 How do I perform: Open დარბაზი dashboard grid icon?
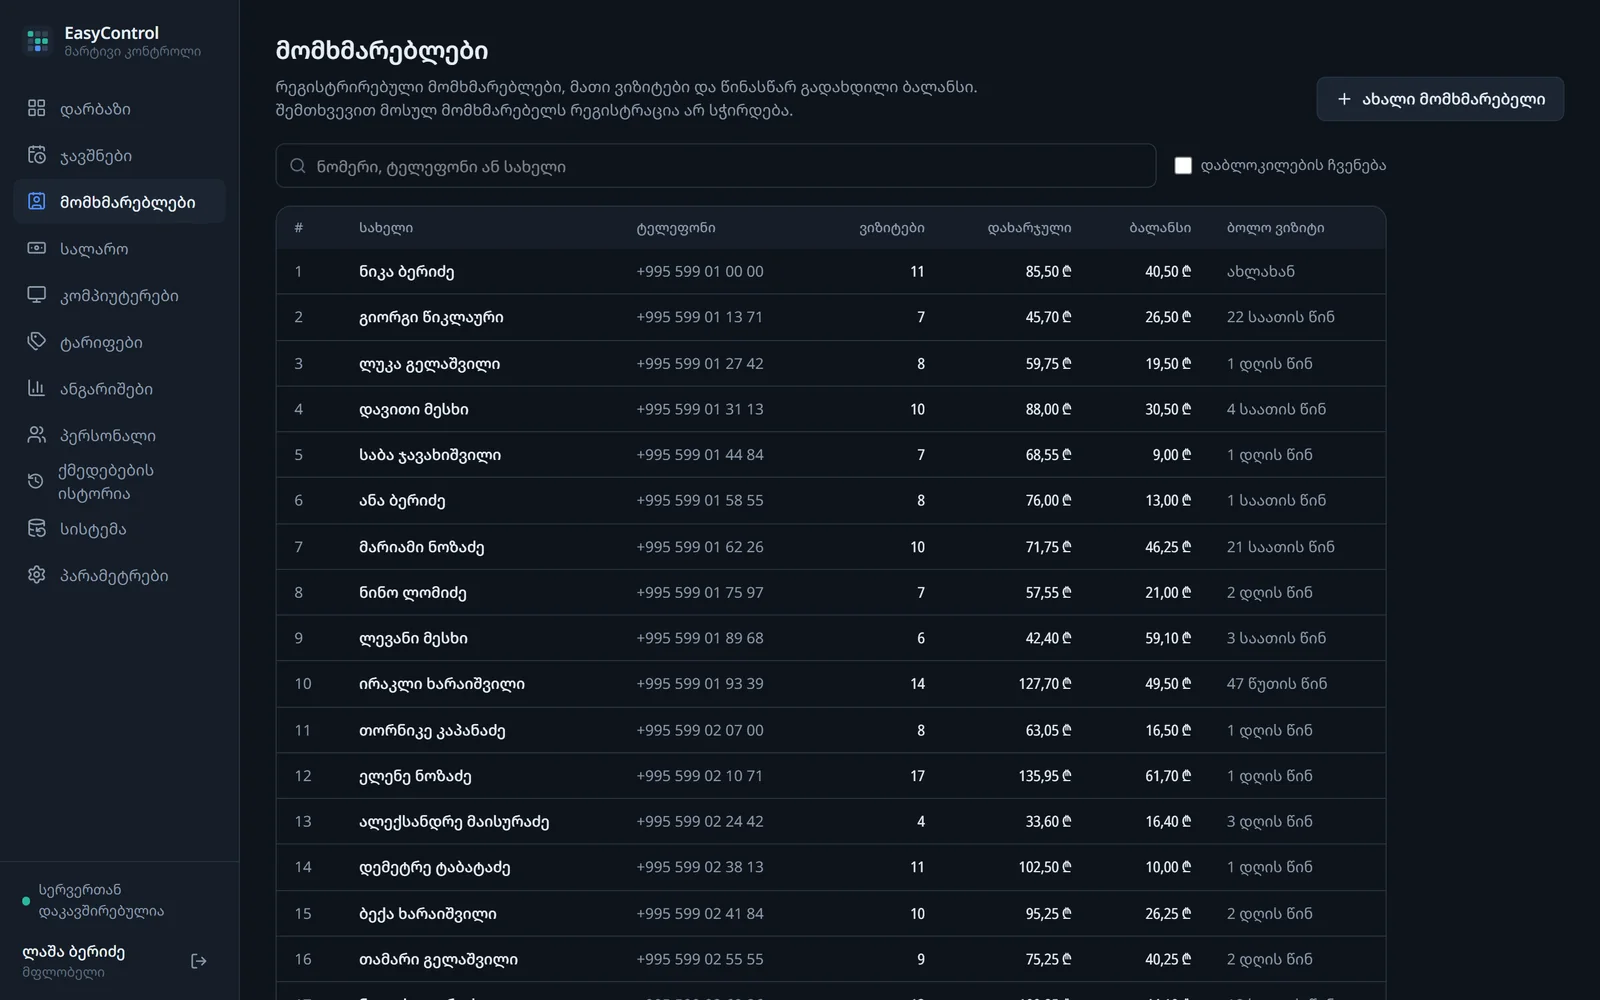37,108
